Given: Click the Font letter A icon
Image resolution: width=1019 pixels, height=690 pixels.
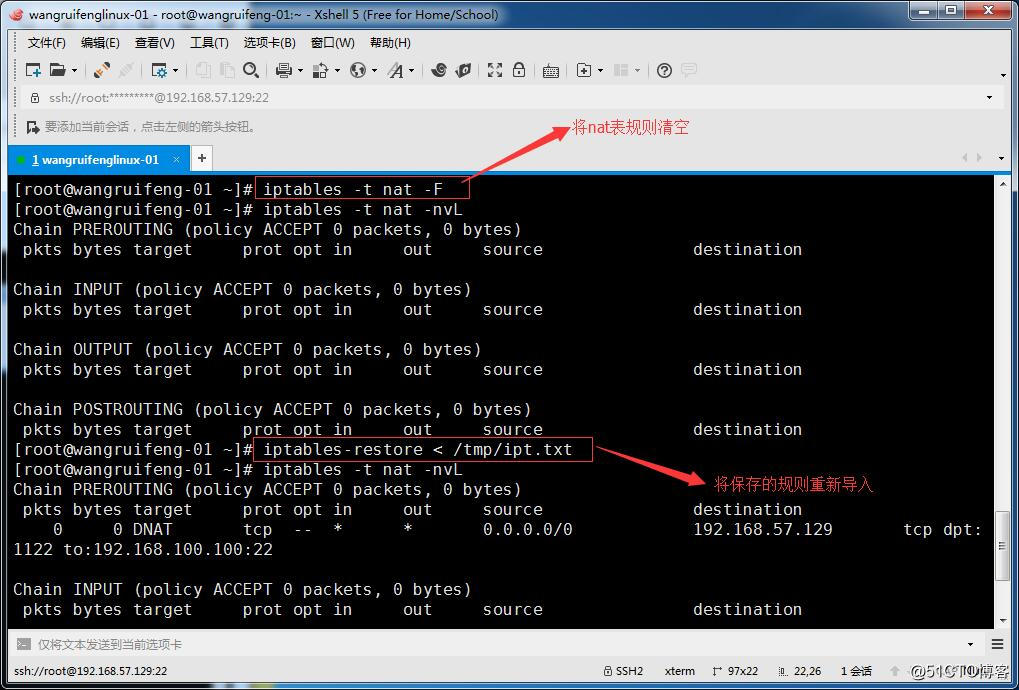Looking at the screenshot, I should (x=396, y=70).
